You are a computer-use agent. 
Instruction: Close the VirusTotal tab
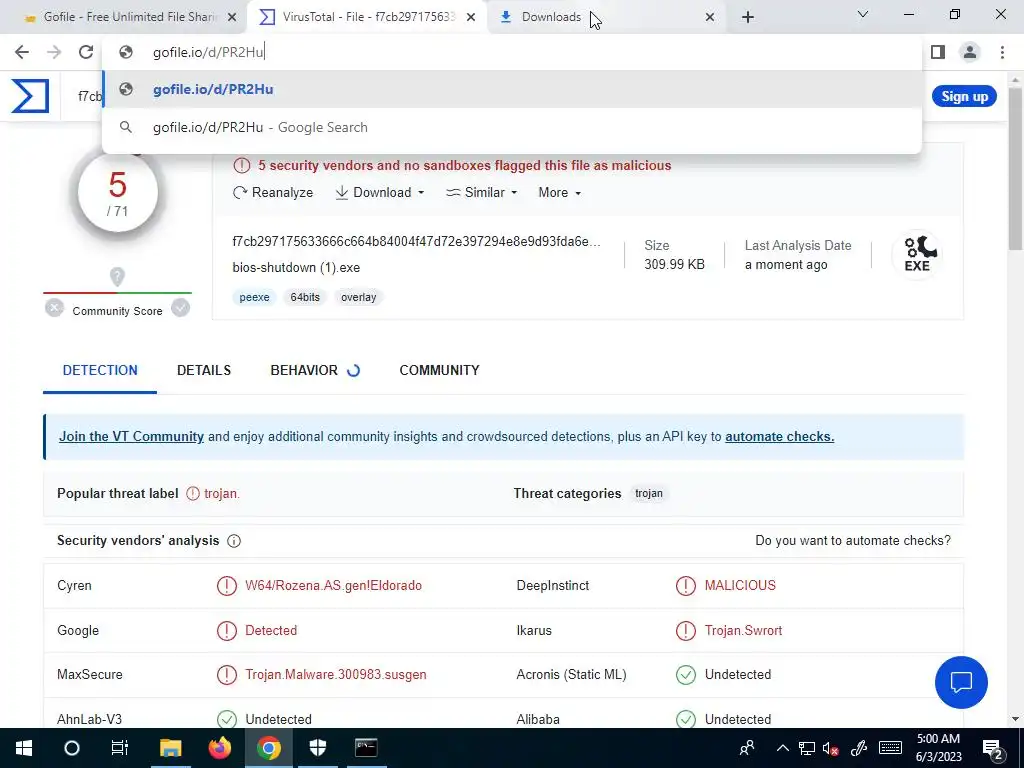(471, 18)
